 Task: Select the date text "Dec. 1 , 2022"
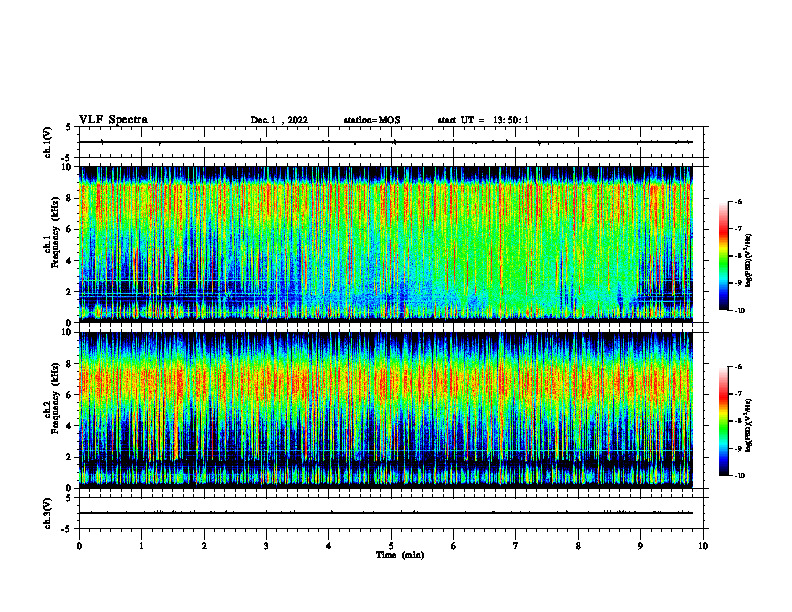279,120
